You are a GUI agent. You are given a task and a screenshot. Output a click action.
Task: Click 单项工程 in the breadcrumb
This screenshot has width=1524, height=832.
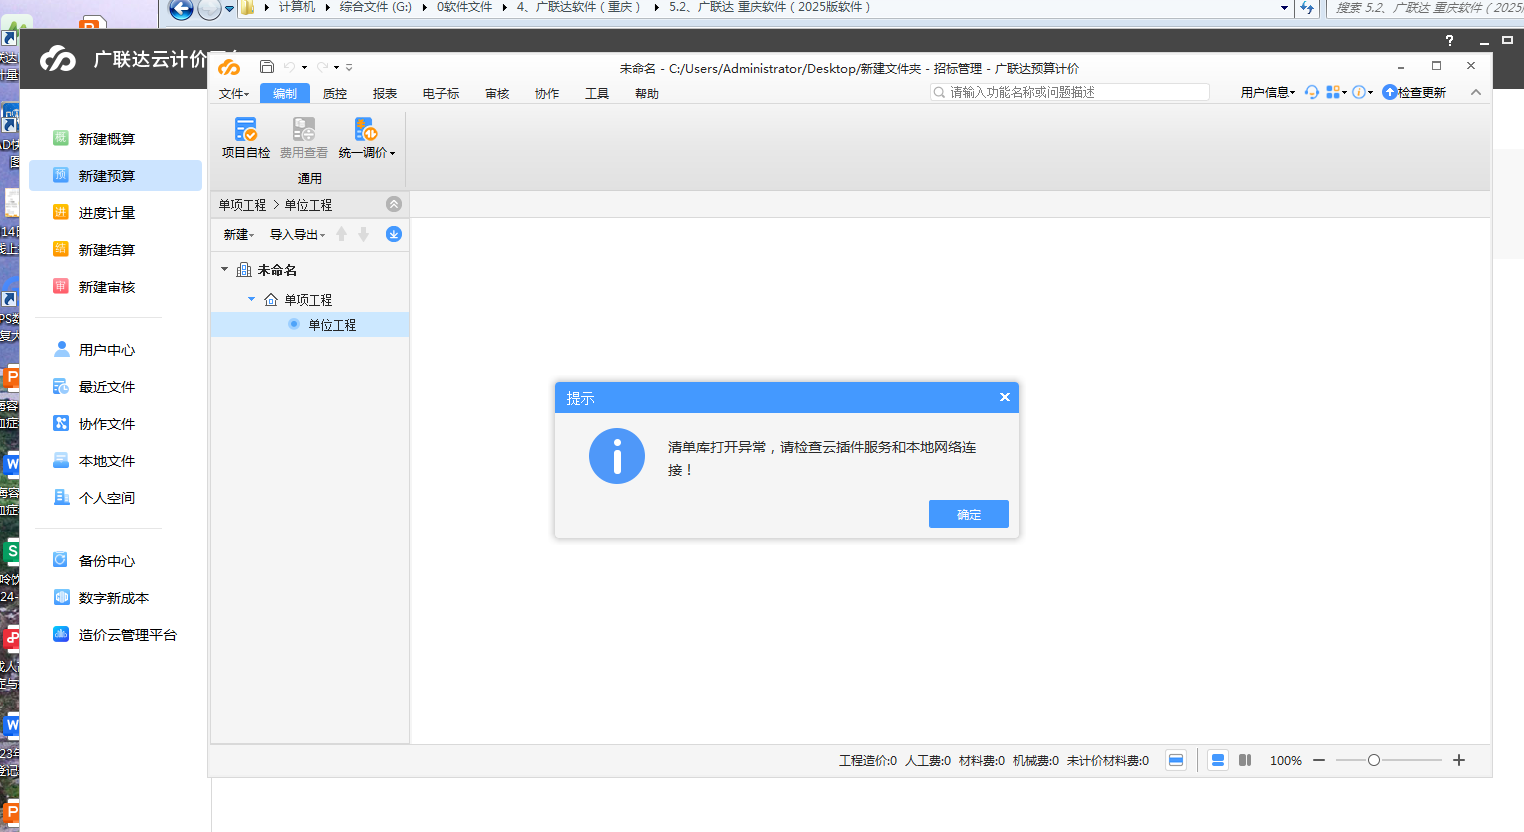(243, 205)
